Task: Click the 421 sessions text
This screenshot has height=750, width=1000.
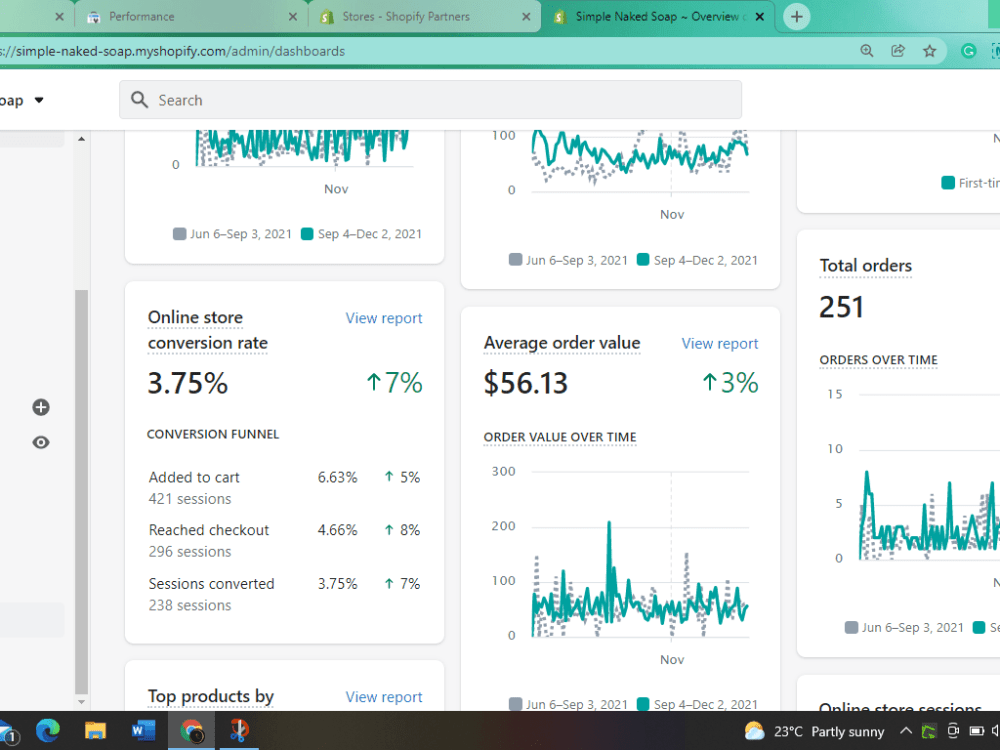Action: (190, 499)
